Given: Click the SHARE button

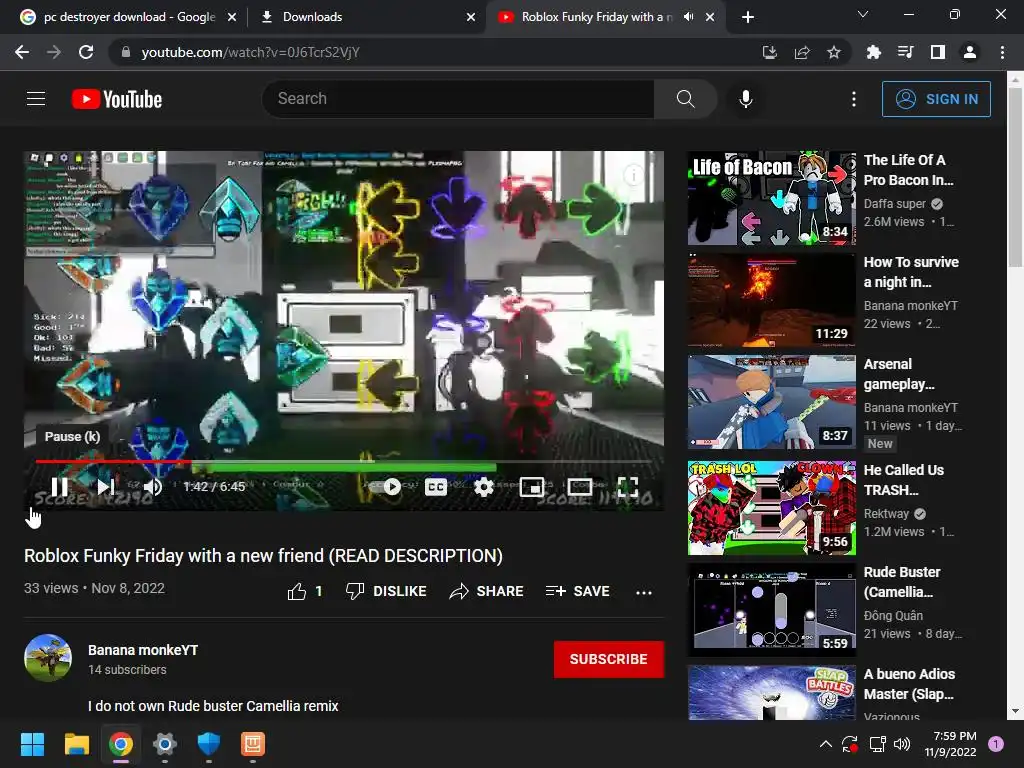Looking at the screenshot, I should (487, 591).
